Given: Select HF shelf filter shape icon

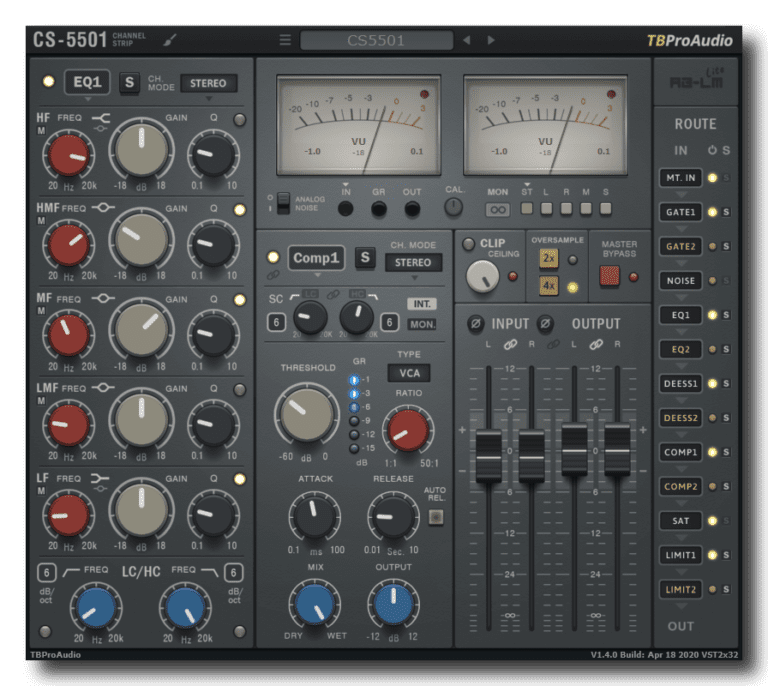Looking at the screenshot, I should pos(101,118).
